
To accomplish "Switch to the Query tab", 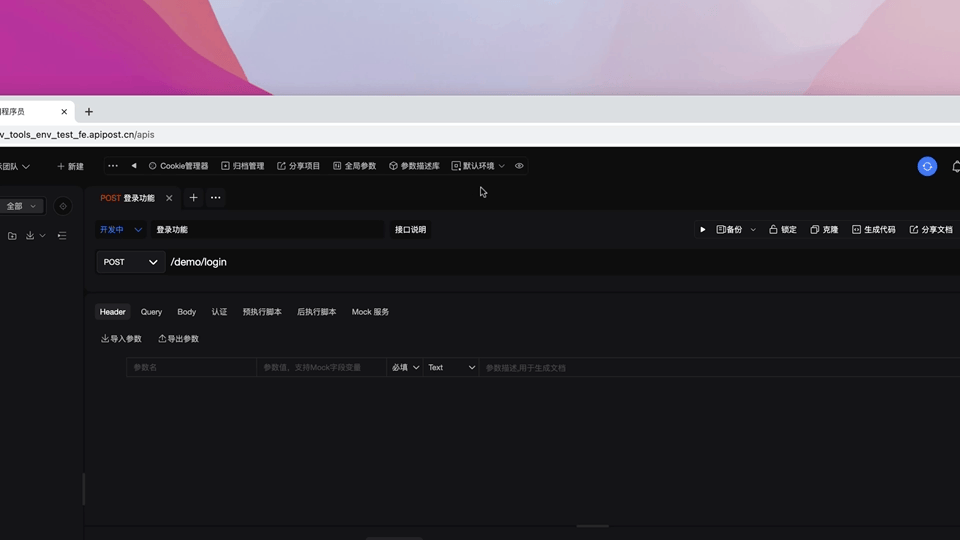I will coord(151,312).
